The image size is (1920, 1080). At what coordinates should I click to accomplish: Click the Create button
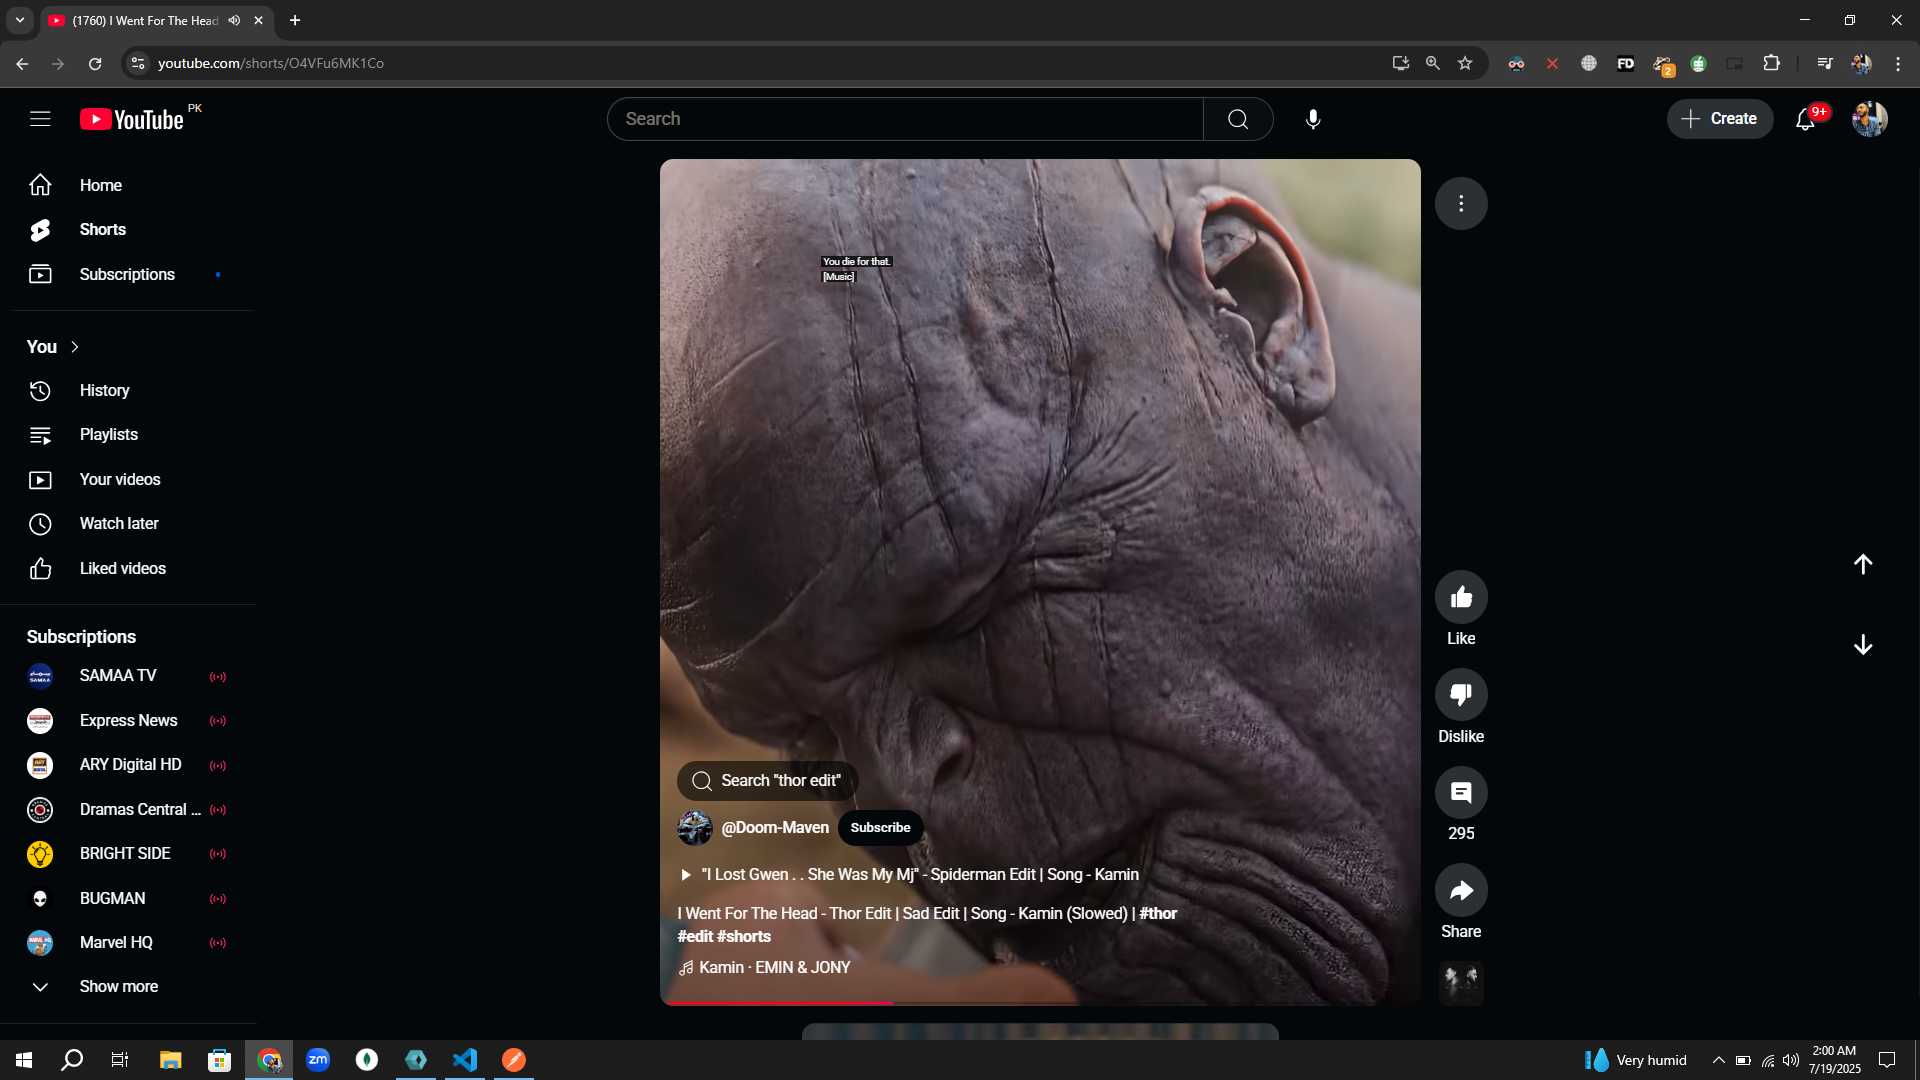[1719, 119]
